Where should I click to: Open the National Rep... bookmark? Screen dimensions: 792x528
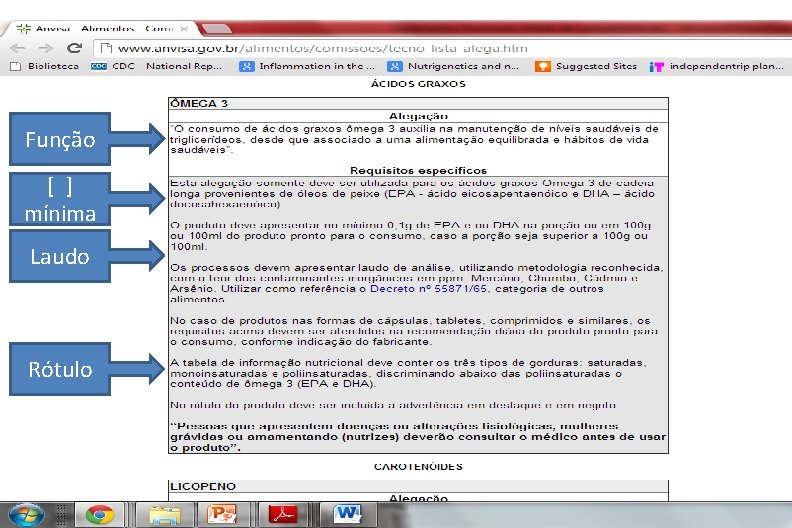(184, 66)
